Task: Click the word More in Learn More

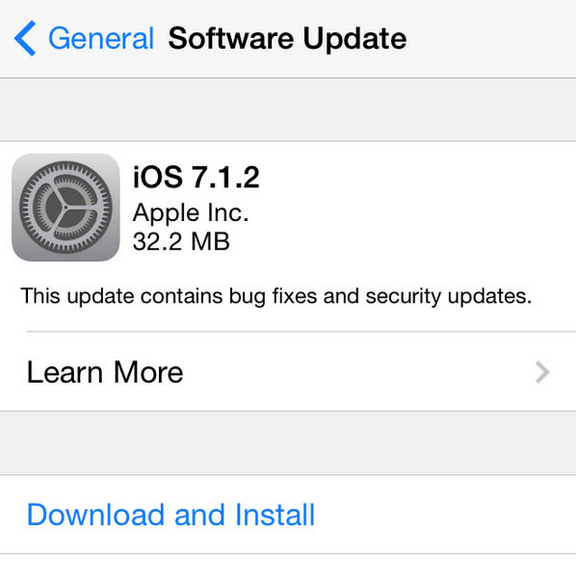Action: pyautogui.click(x=148, y=372)
